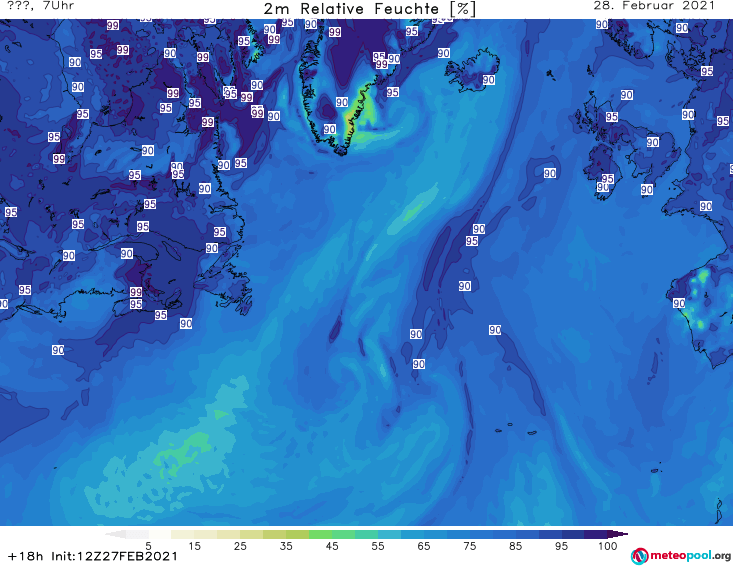Click the meteopool.org logo

pos(681,556)
